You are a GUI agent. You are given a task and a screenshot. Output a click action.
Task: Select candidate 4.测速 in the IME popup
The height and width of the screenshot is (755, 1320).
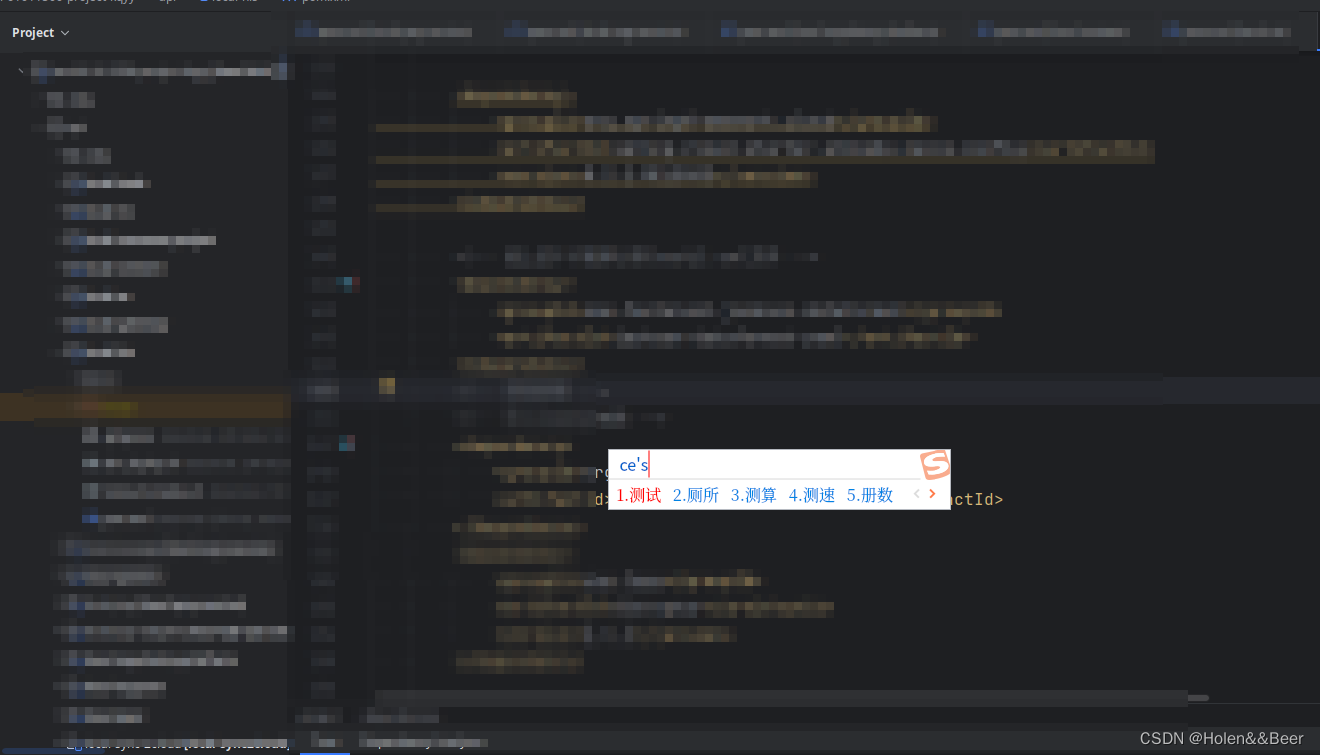click(x=812, y=495)
